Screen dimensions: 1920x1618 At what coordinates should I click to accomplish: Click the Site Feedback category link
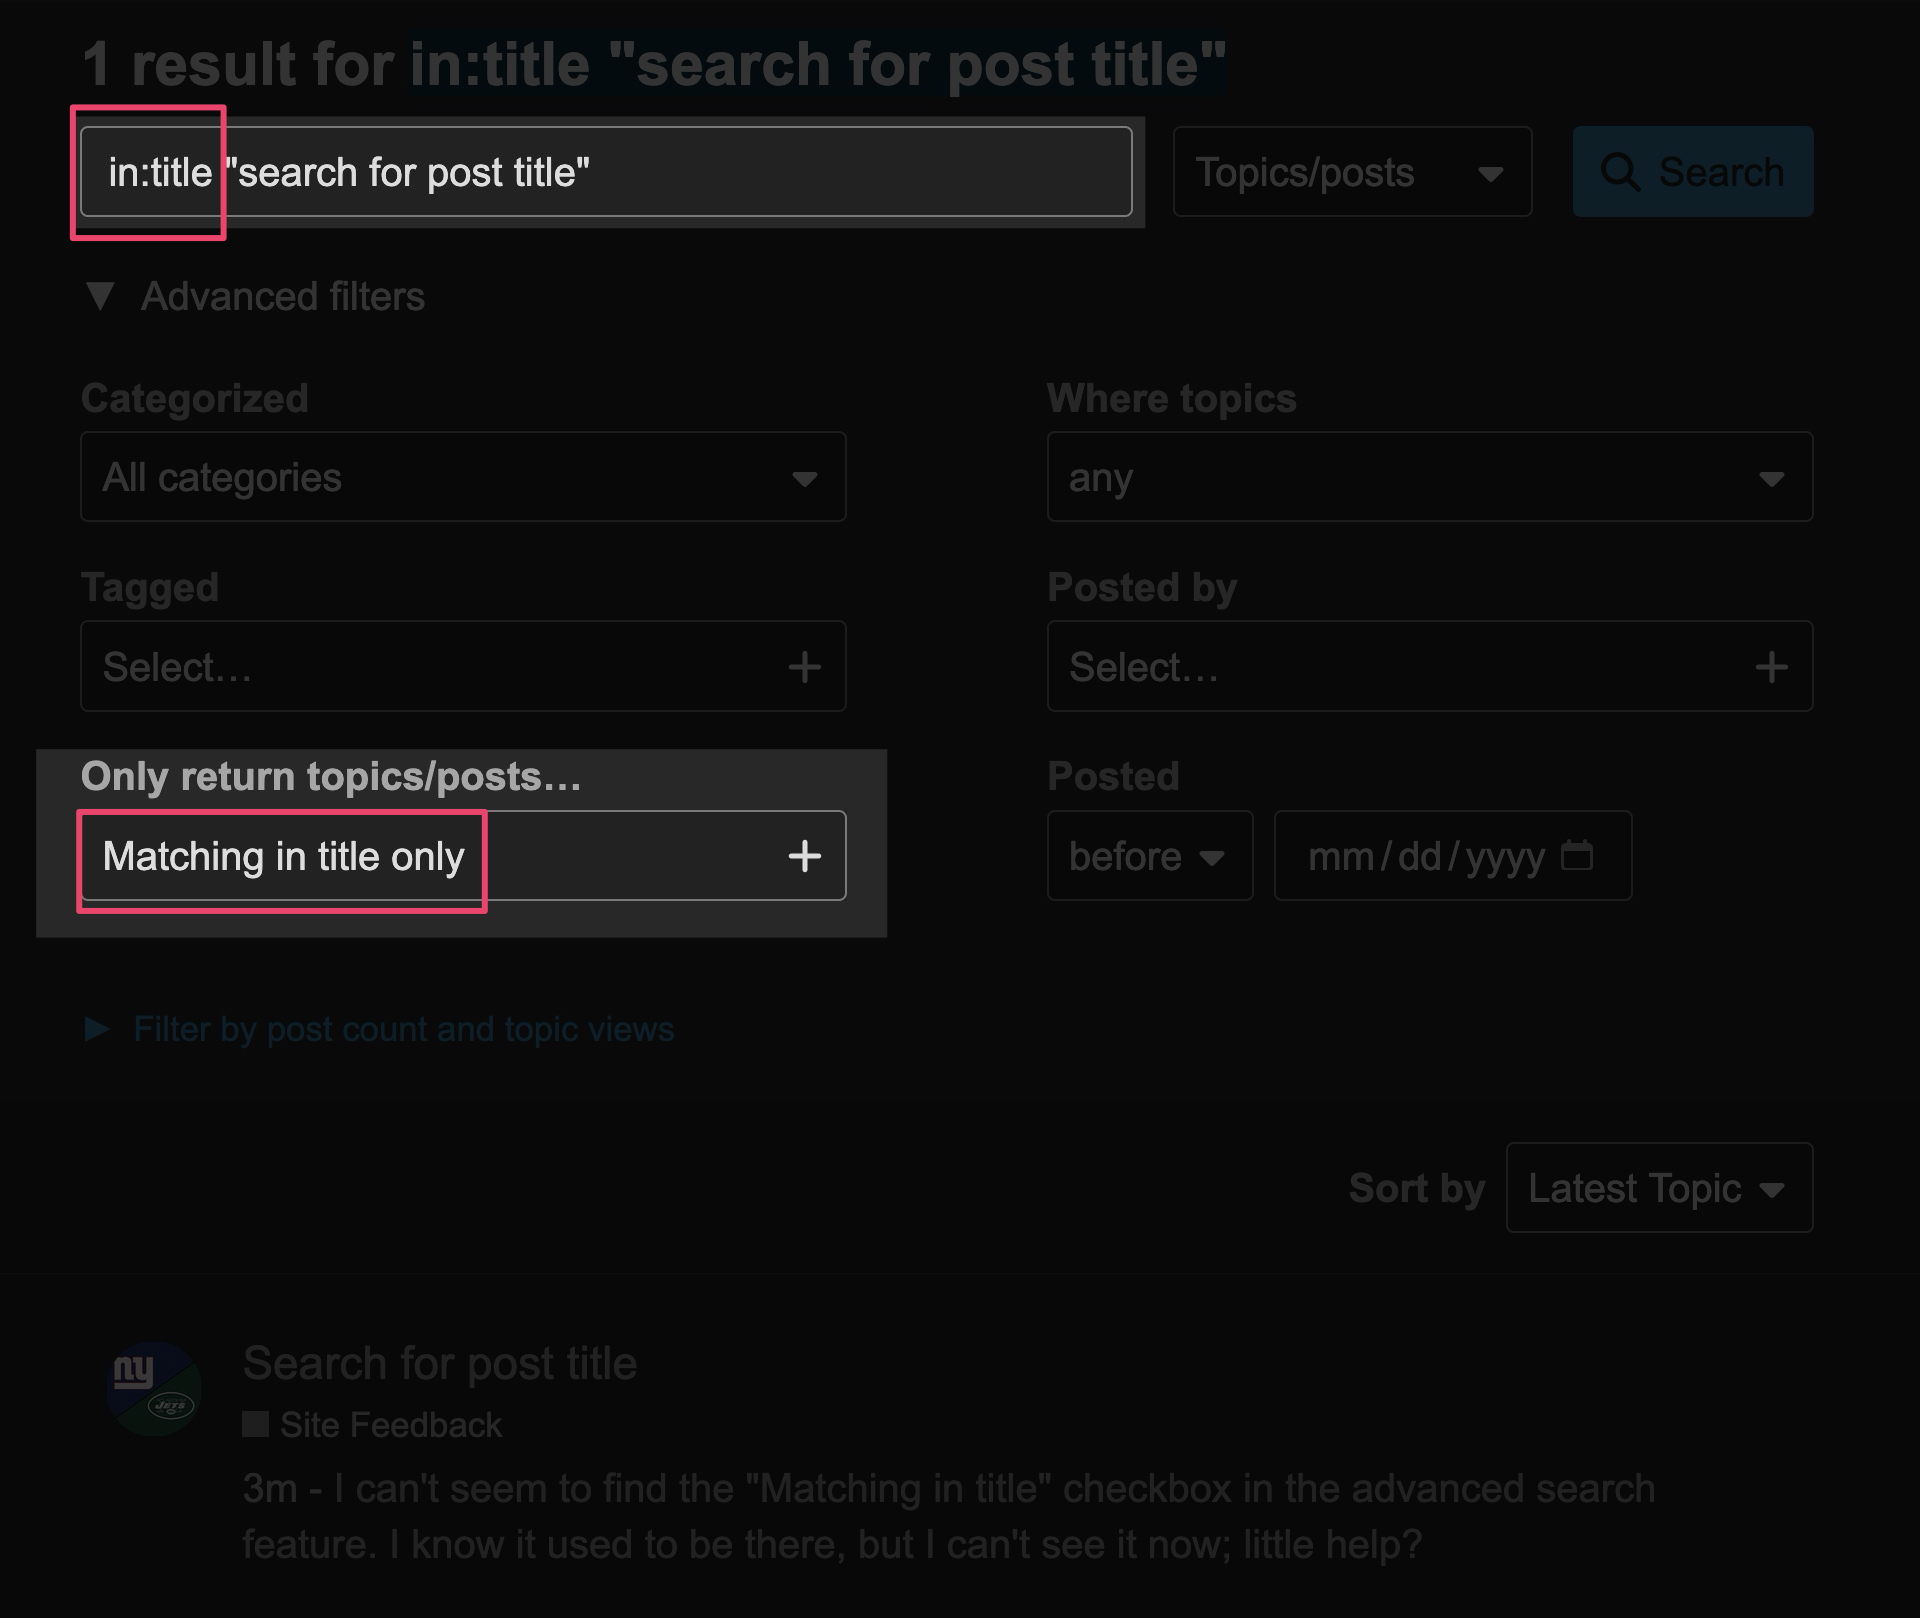point(391,1424)
